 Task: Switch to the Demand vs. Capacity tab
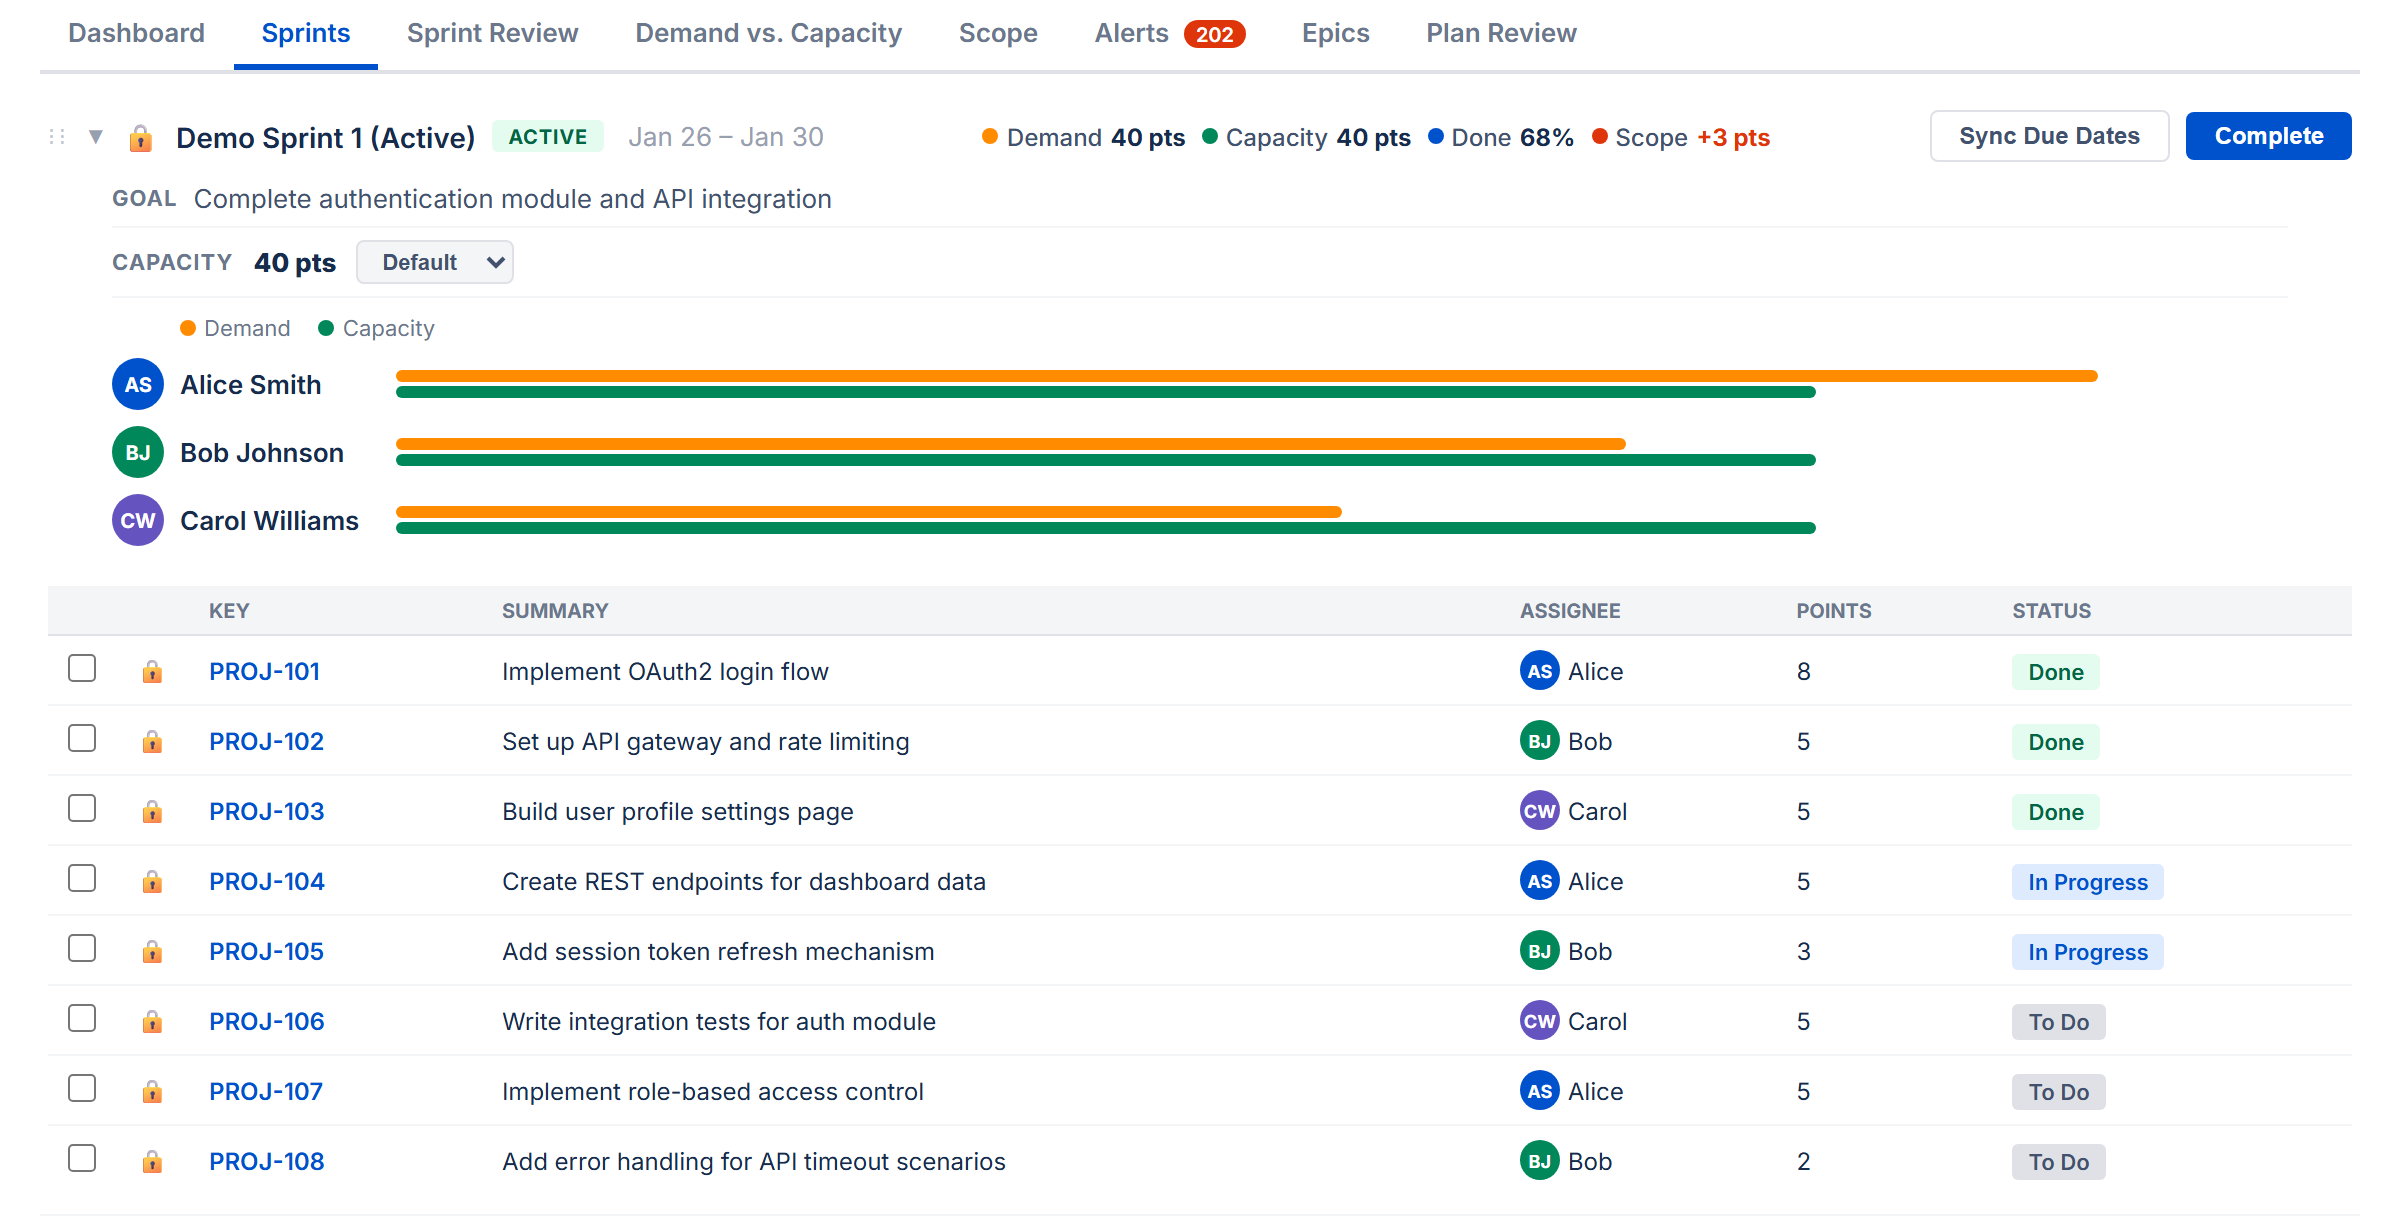(x=768, y=33)
